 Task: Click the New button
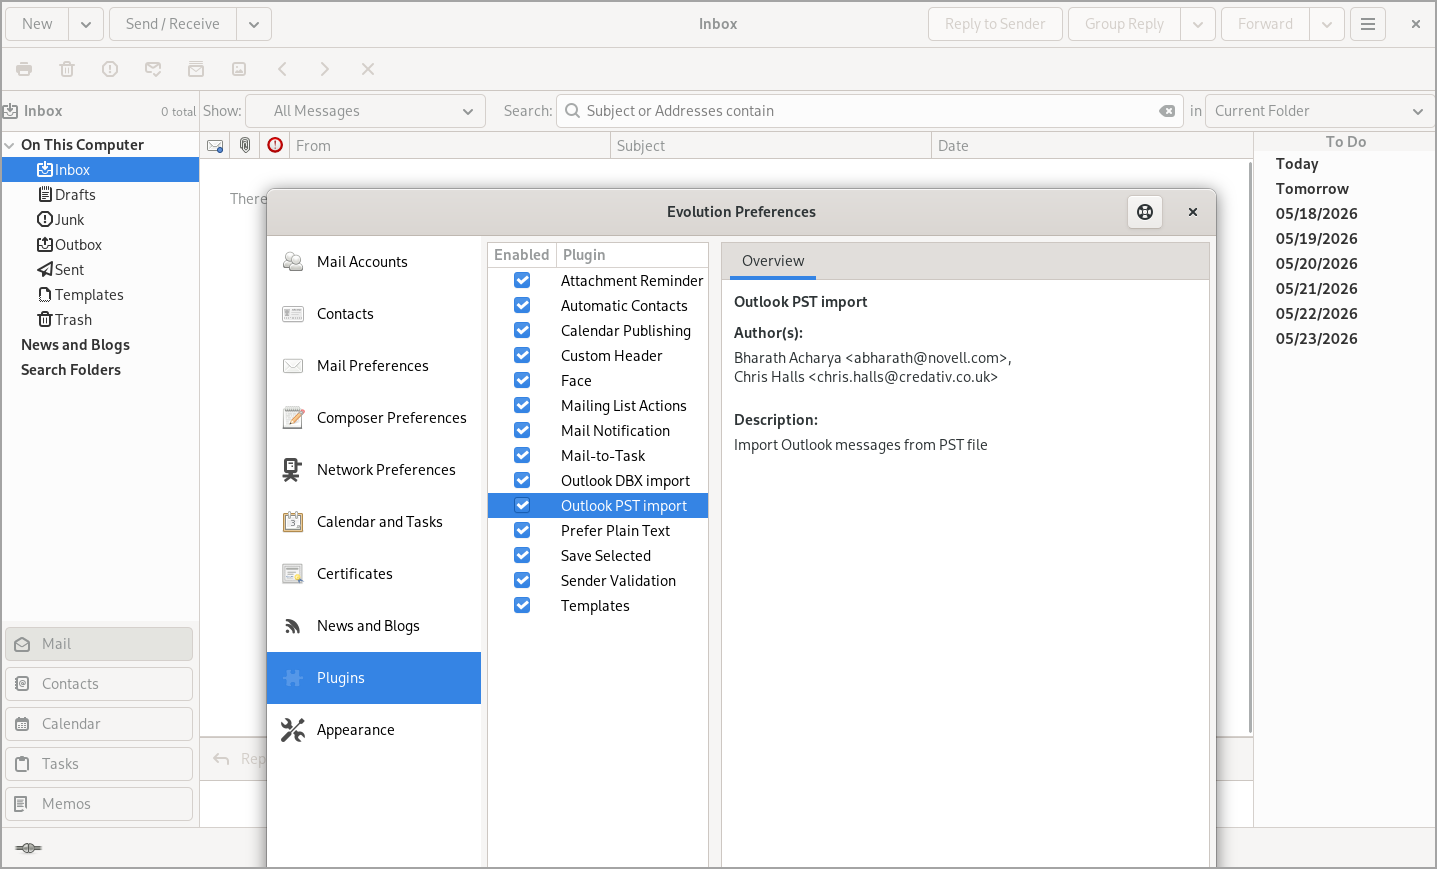point(37,24)
